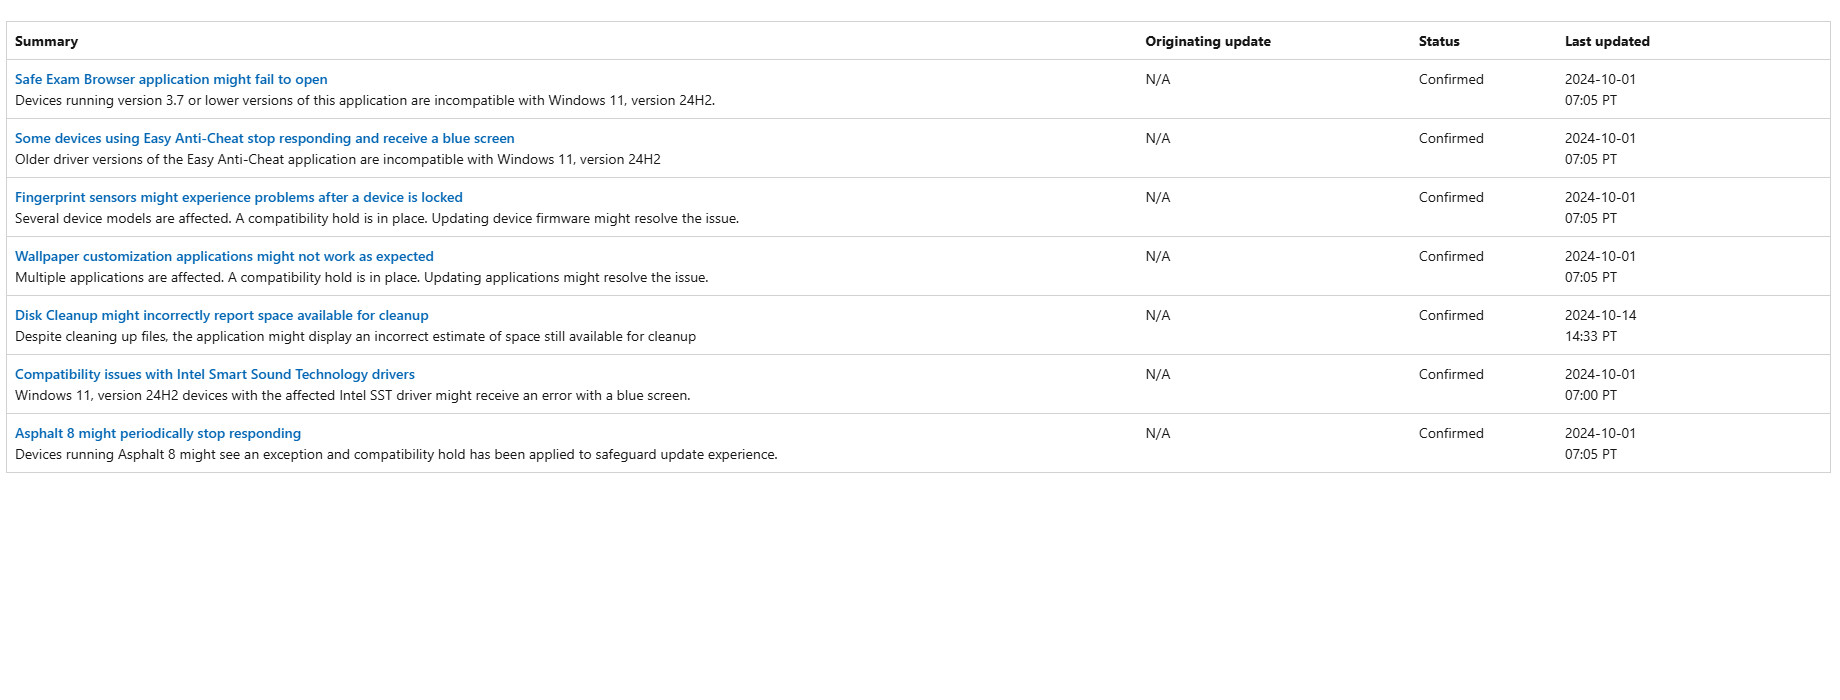1840x700 pixels.
Task: Open the Wallpaper customization applications issue
Action: (224, 257)
